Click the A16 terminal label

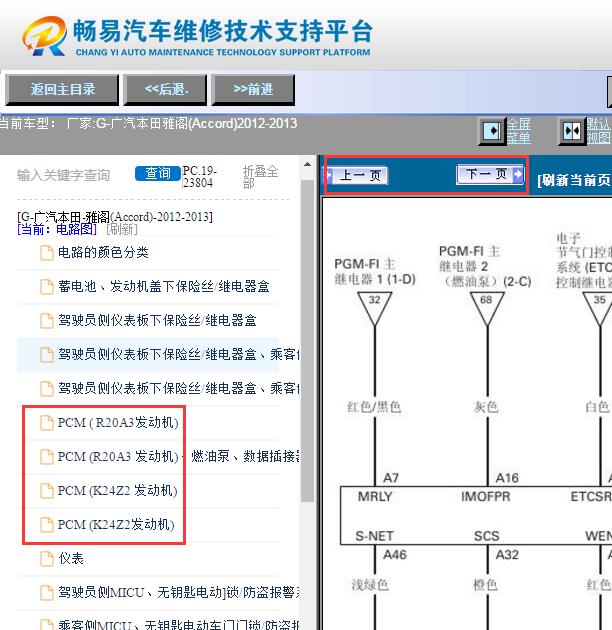pyautogui.click(x=507, y=478)
